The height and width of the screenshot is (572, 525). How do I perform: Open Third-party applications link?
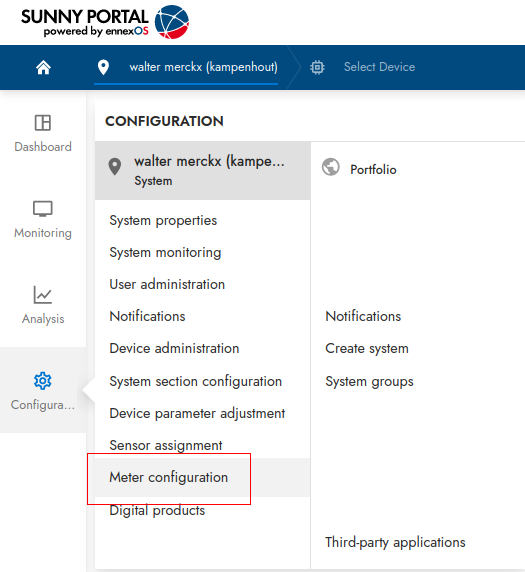[x=395, y=542]
